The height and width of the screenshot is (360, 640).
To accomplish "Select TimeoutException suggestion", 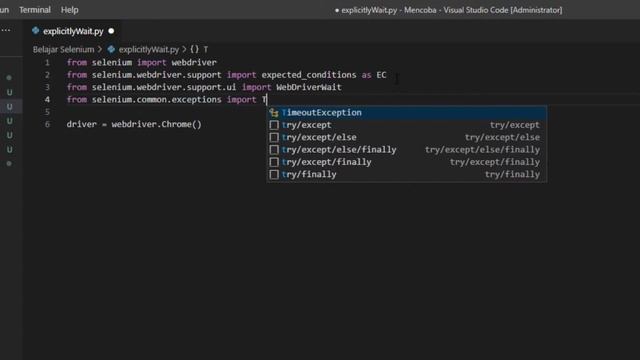I will [x=407, y=112].
